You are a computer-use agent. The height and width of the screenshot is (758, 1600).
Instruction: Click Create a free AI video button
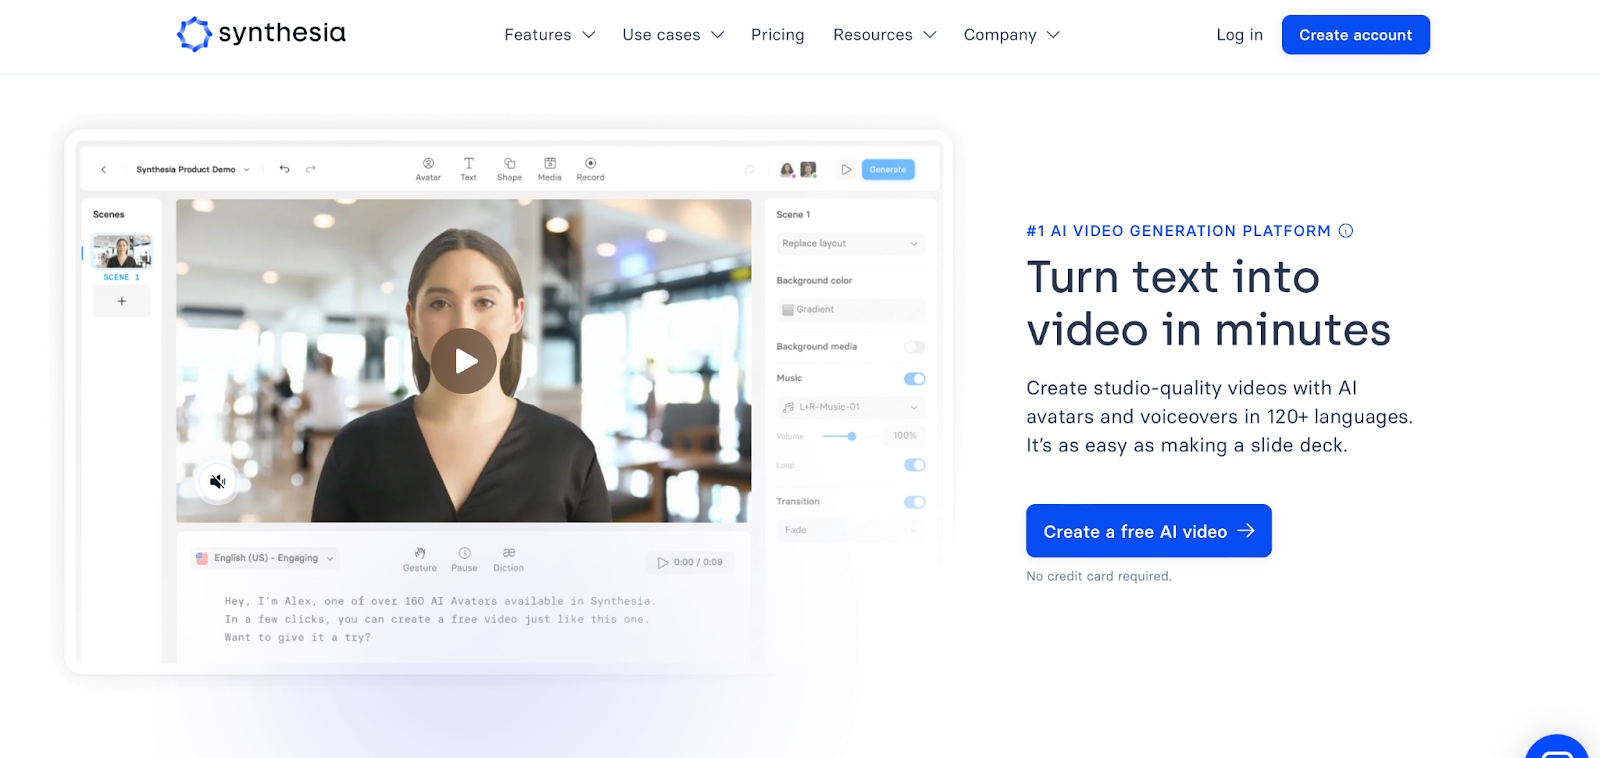coord(1148,531)
